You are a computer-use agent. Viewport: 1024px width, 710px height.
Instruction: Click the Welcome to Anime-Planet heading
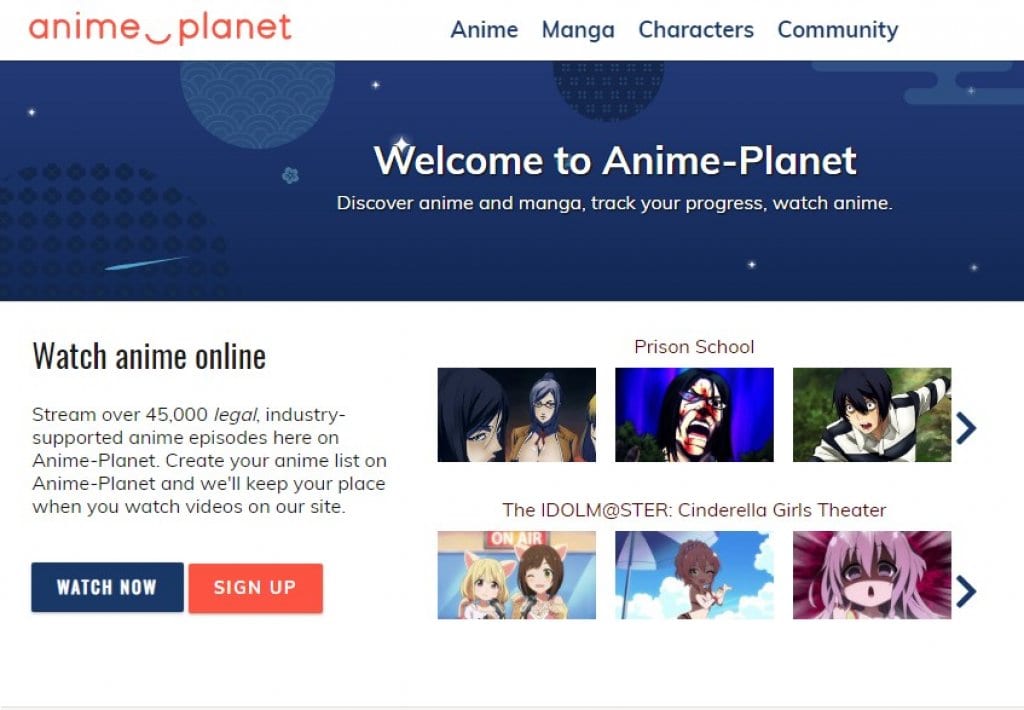coord(615,161)
